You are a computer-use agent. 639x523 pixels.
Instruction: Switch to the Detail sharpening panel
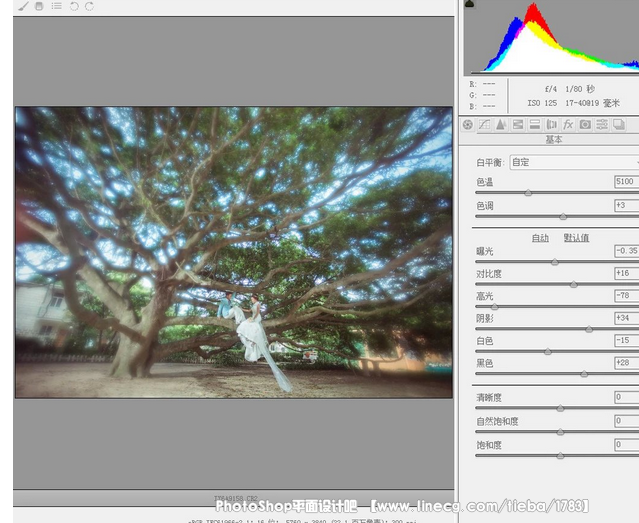click(x=501, y=125)
